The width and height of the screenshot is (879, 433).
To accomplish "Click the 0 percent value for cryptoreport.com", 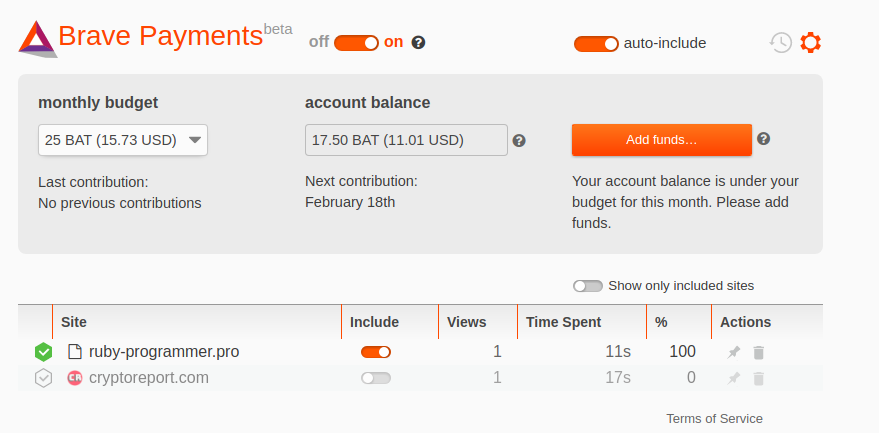I will click(x=691, y=378).
